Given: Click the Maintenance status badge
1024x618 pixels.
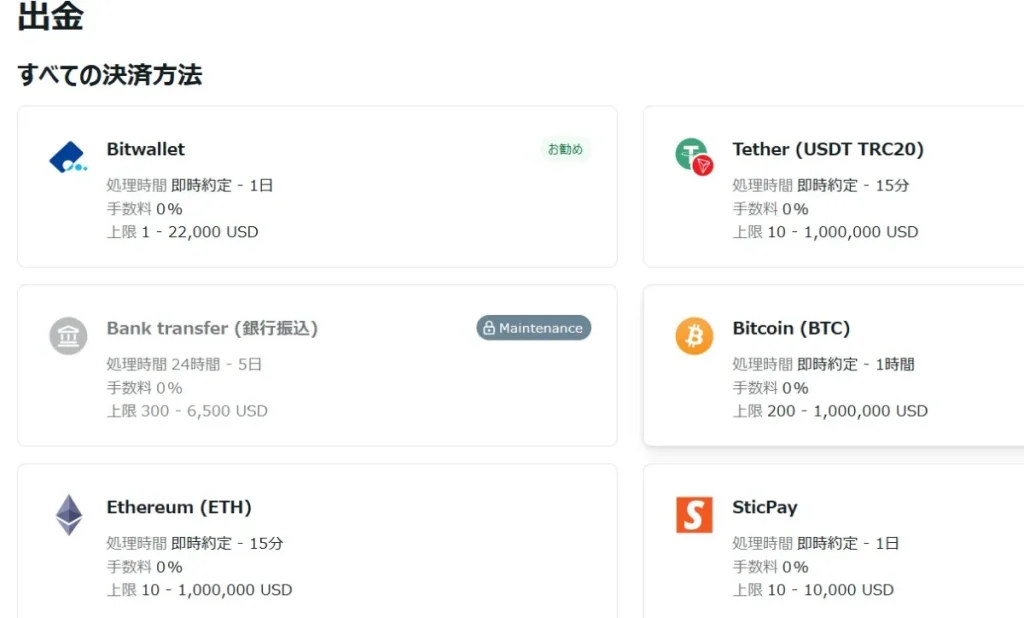Looking at the screenshot, I should (534, 328).
